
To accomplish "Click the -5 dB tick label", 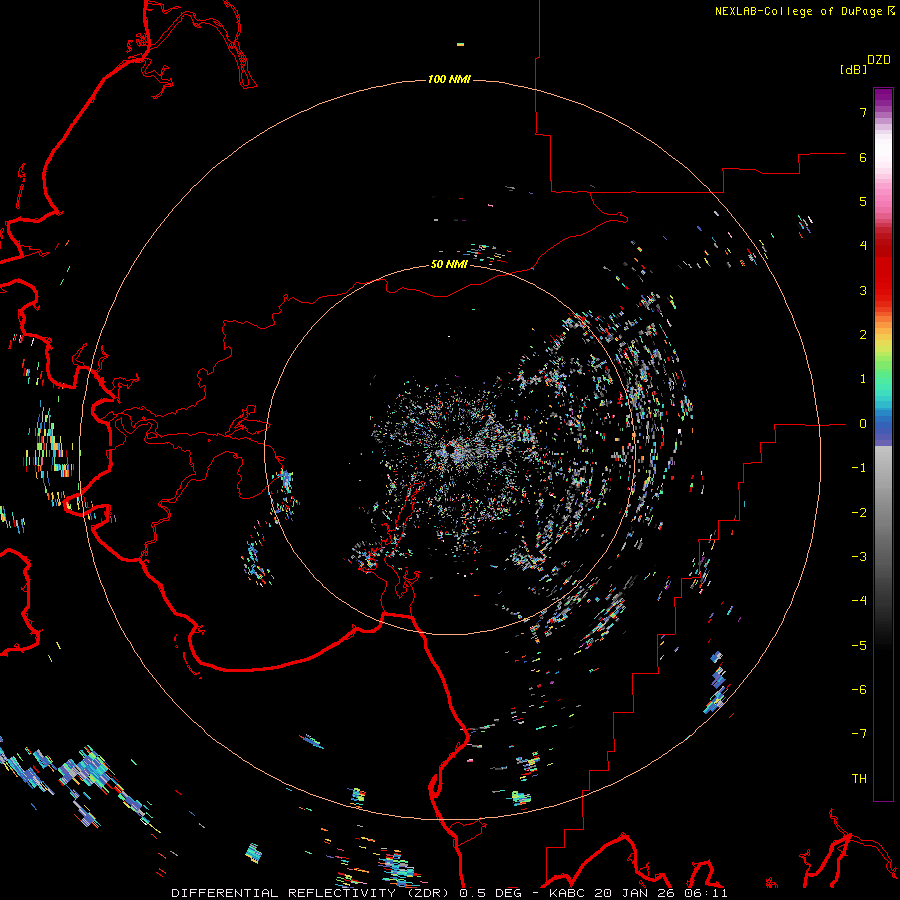I will 859,646.
